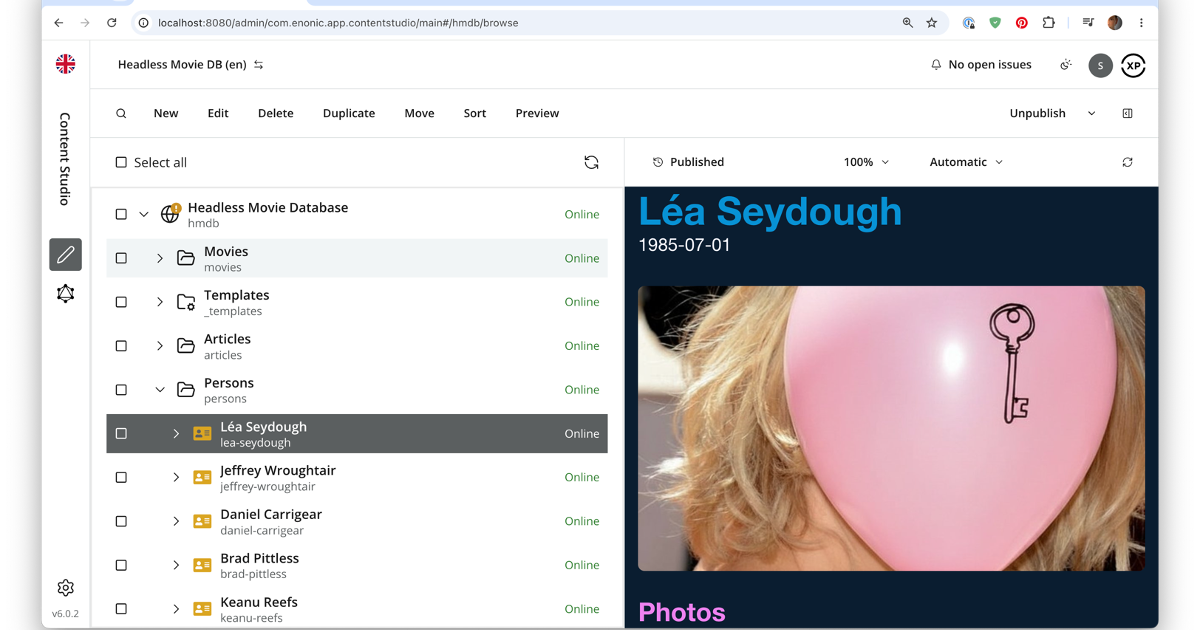This screenshot has height=630, width=1200.
Task: Expand the Movies folder
Action: click(x=160, y=258)
